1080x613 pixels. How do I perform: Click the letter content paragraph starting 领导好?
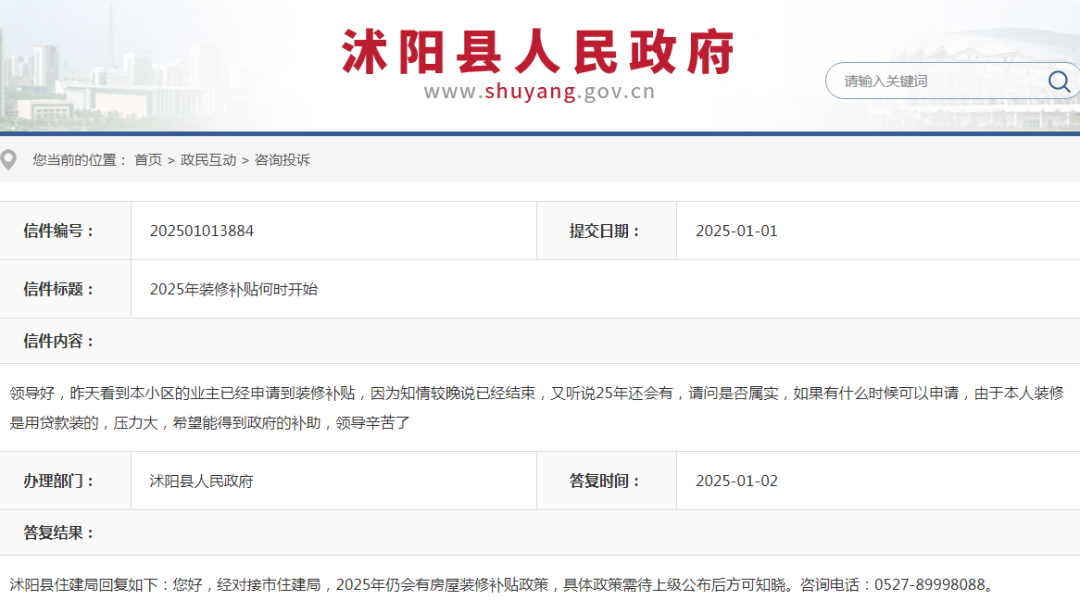click(x=537, y=408)
